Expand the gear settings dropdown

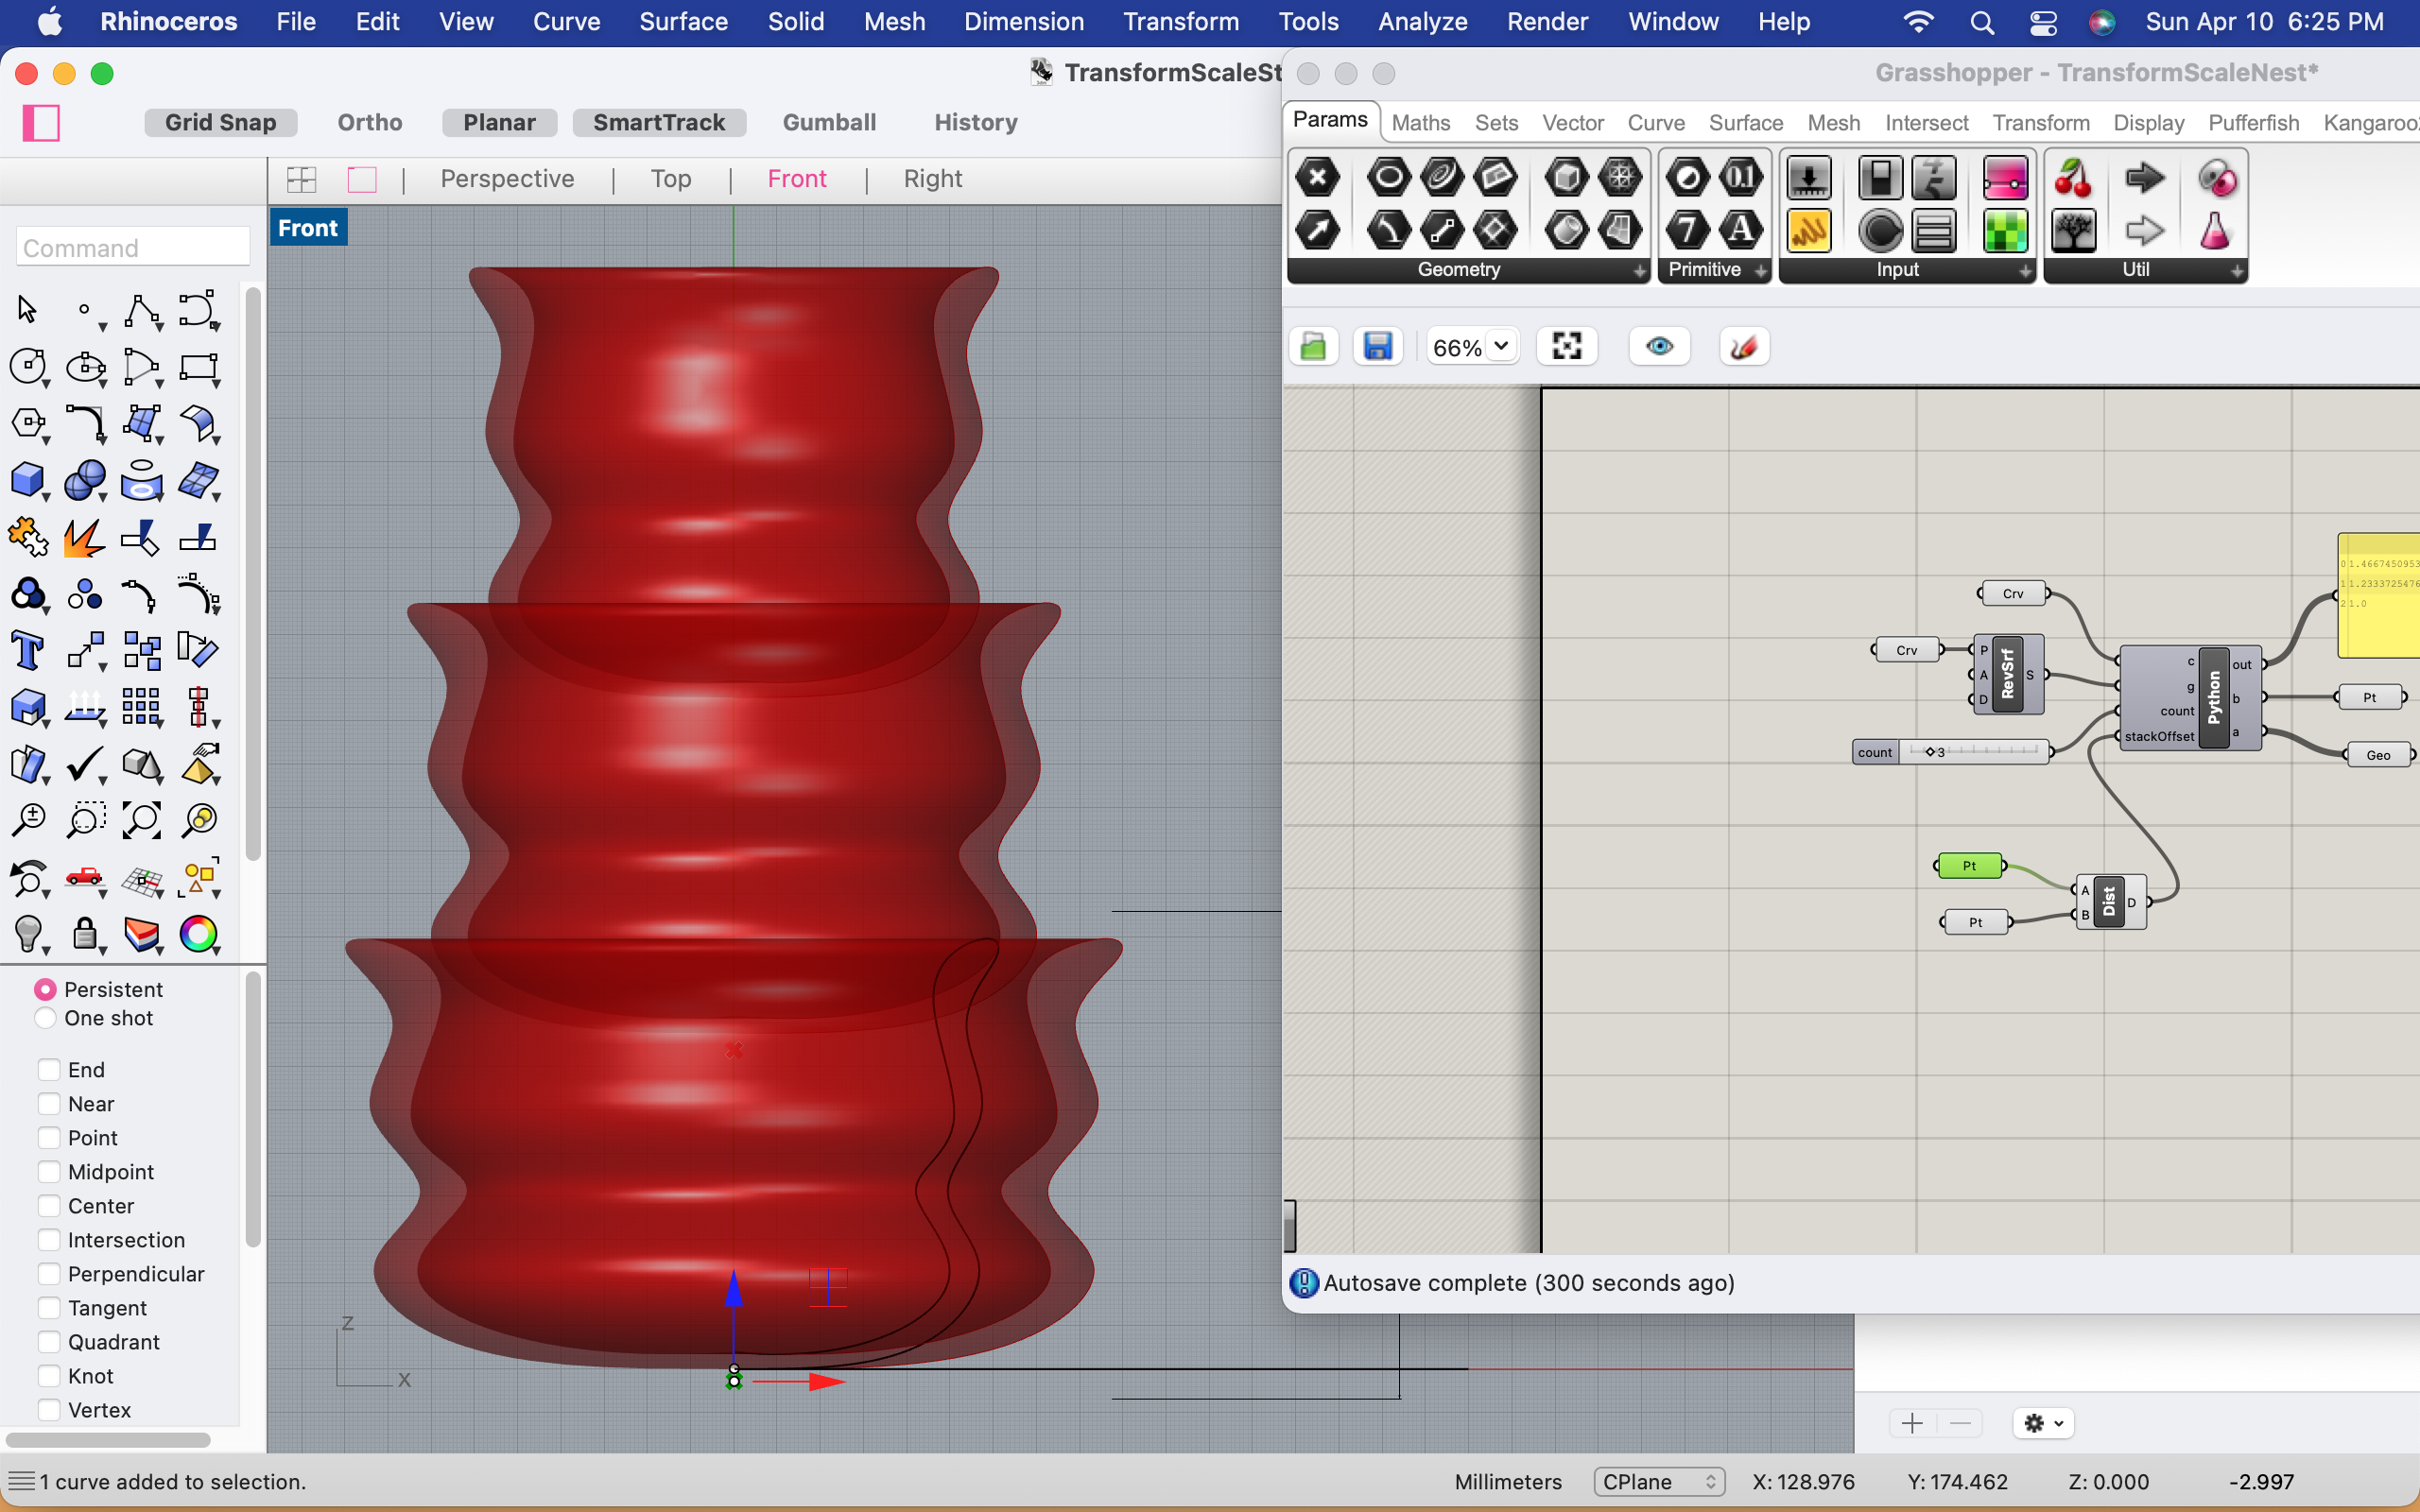point(2043,1423)
